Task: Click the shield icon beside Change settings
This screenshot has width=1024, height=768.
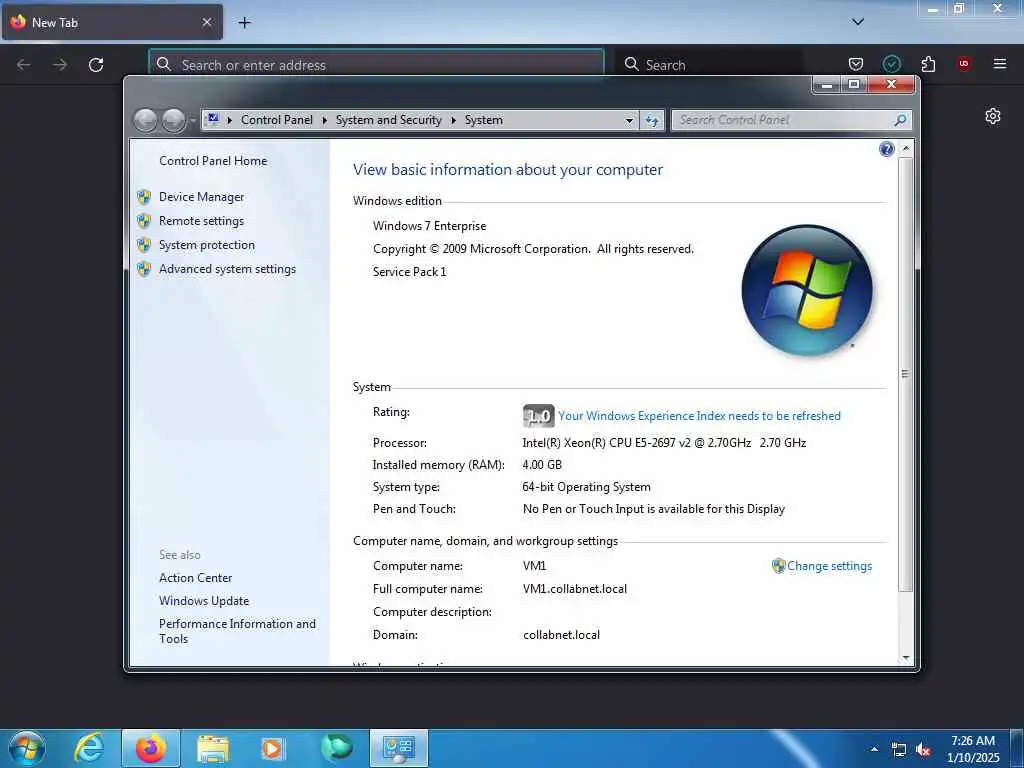Action: click(x=778, y=566)
